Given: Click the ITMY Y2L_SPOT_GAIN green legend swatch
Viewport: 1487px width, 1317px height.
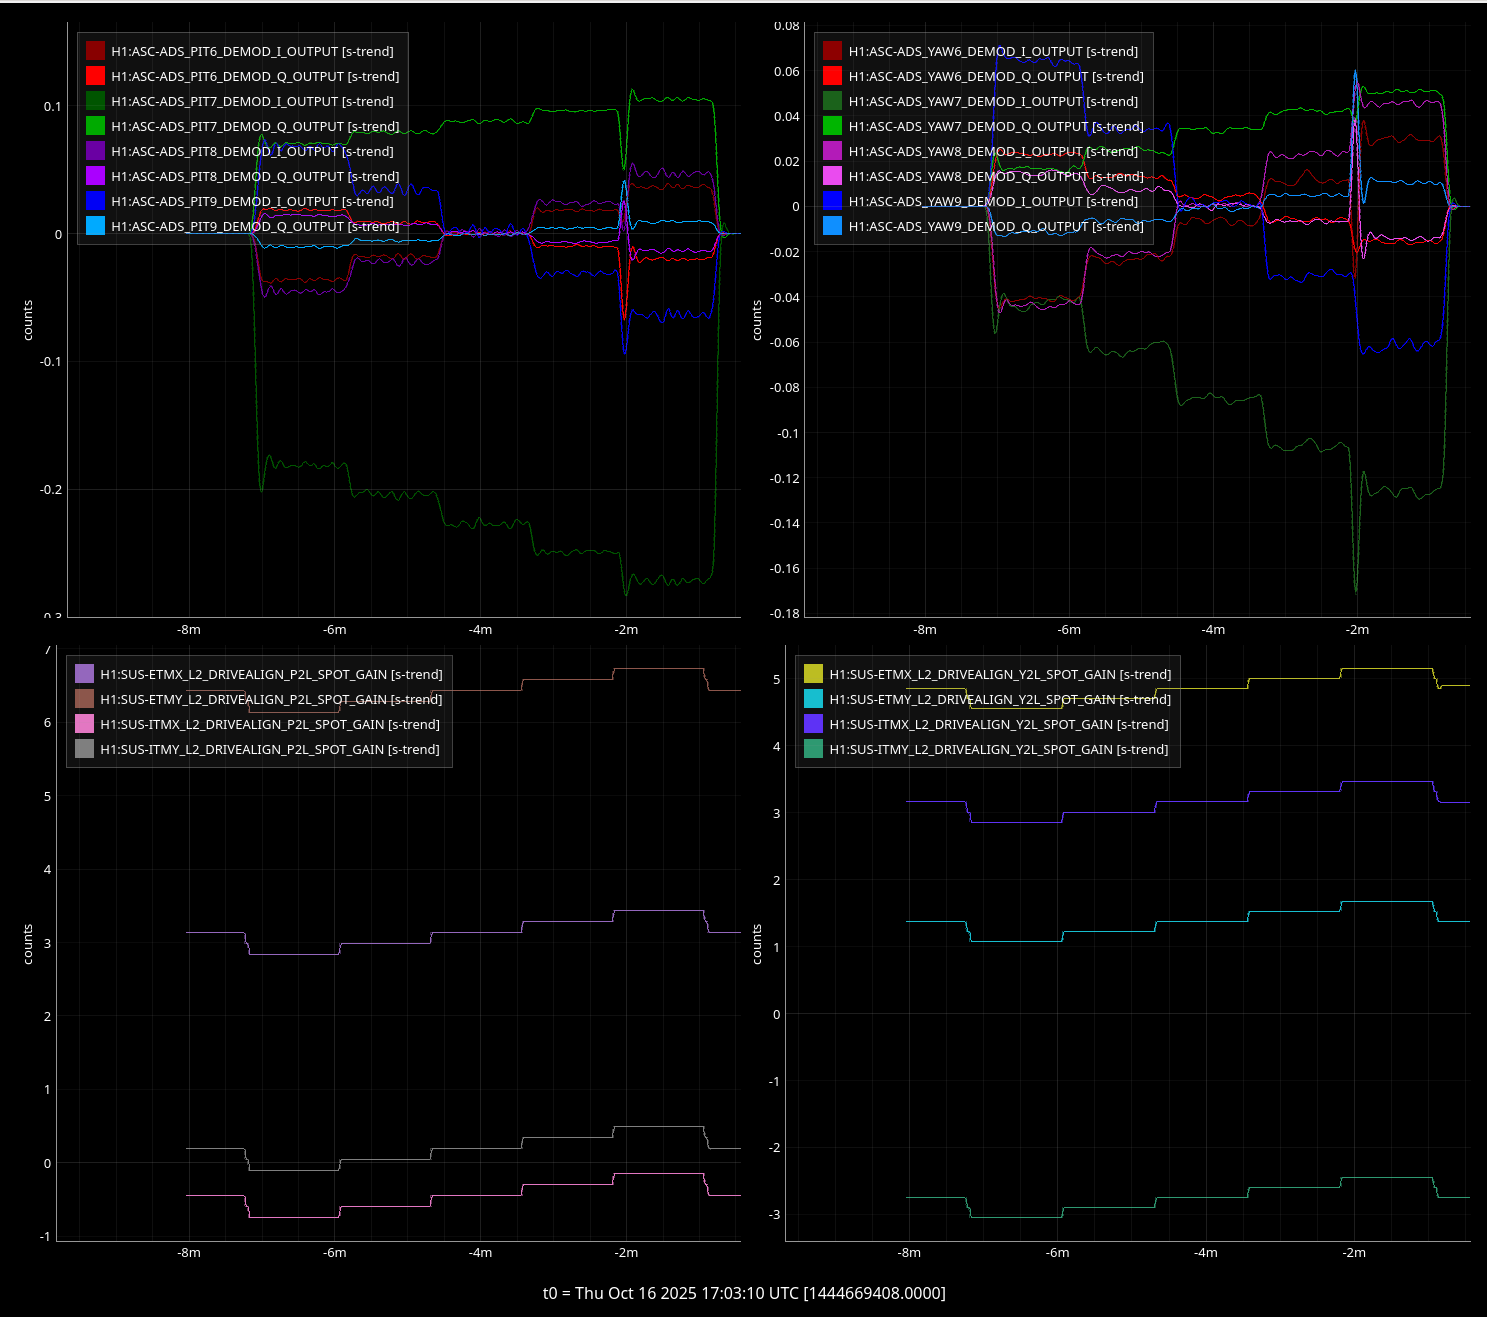Looking at the screenshot, I should 813,749.
